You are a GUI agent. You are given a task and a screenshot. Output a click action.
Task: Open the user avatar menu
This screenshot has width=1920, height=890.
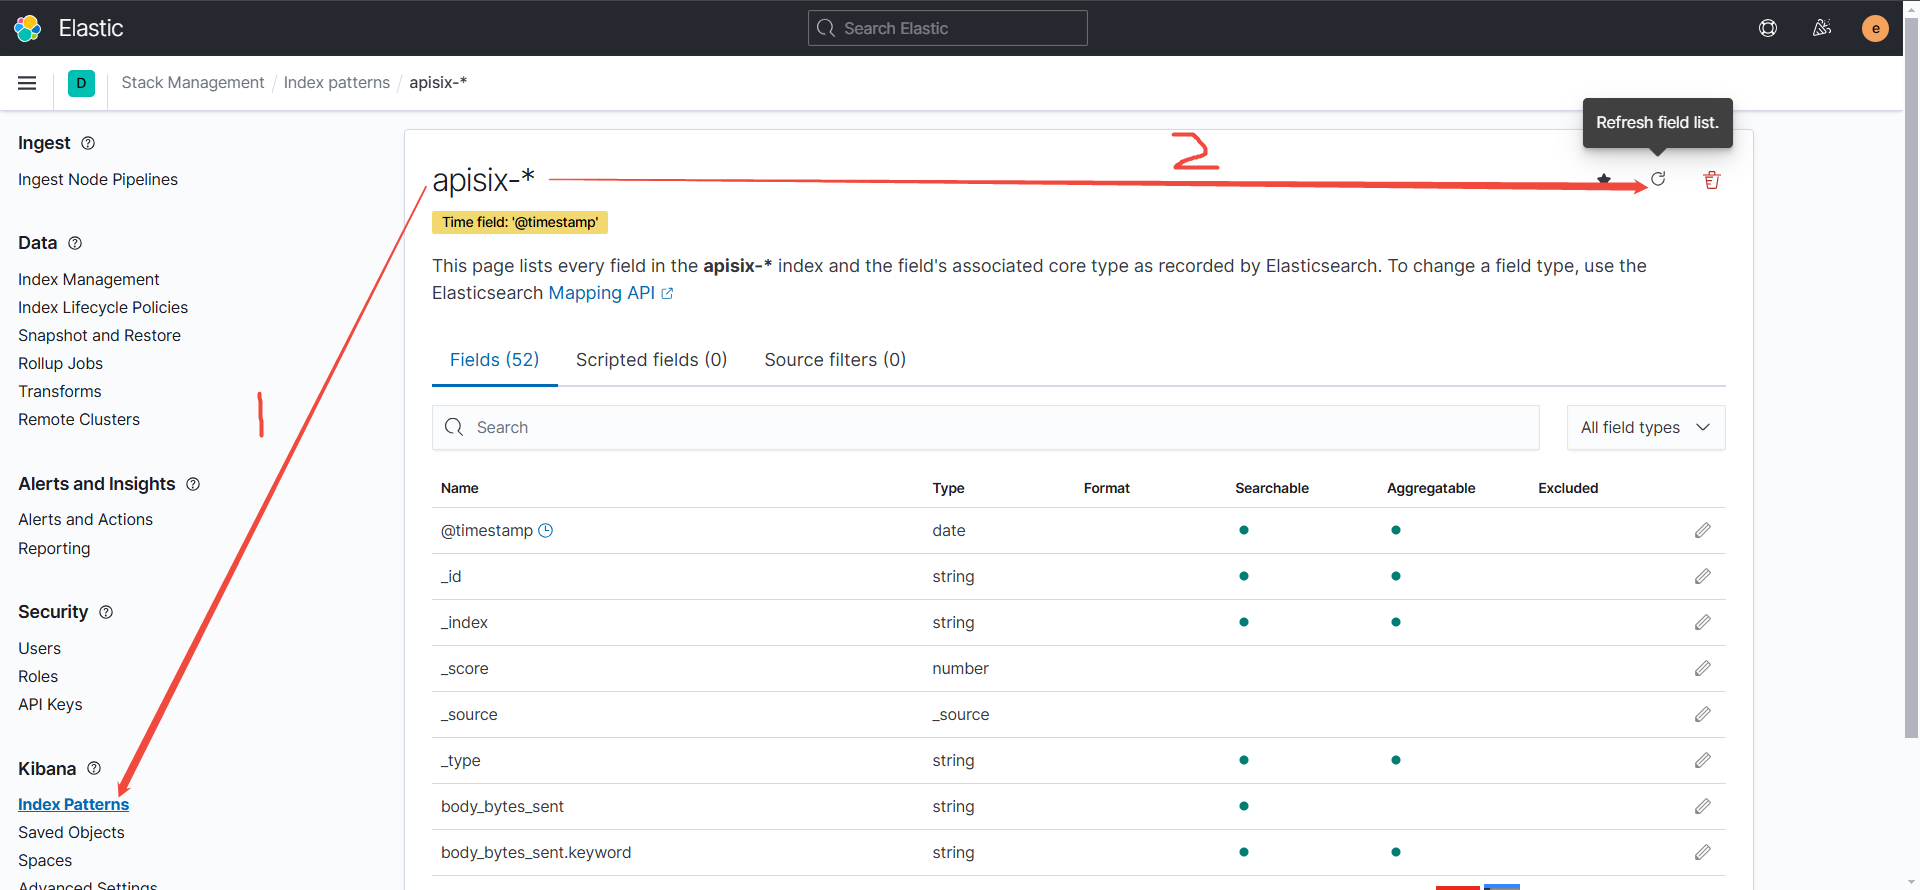pyautogui.click(x=1875, y=28)
